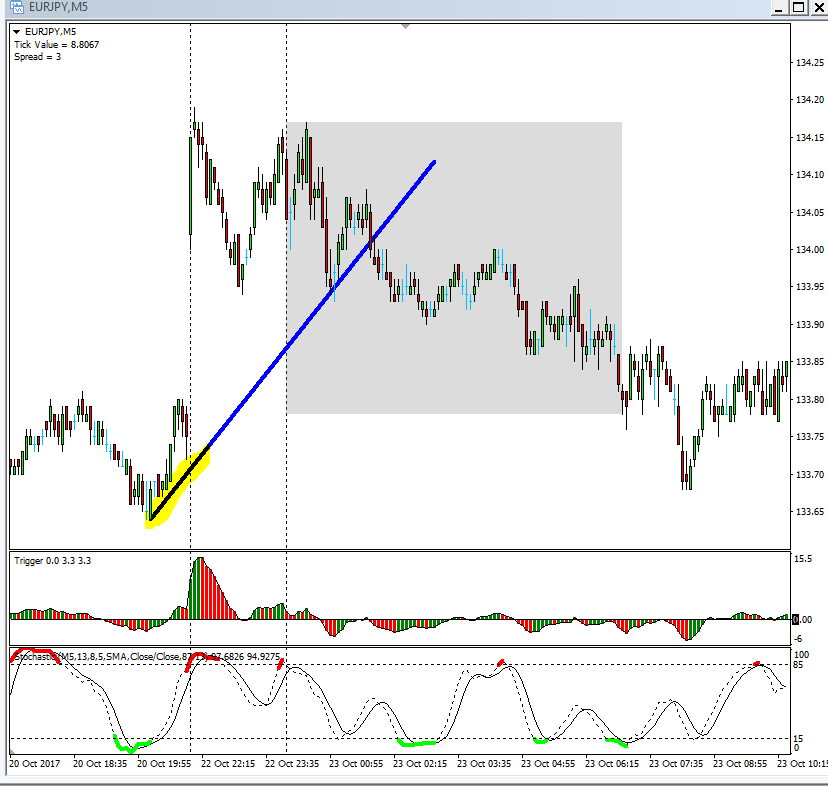
Task: Click the 15.5 value on the Trigger scale
Action: point(802,560)
